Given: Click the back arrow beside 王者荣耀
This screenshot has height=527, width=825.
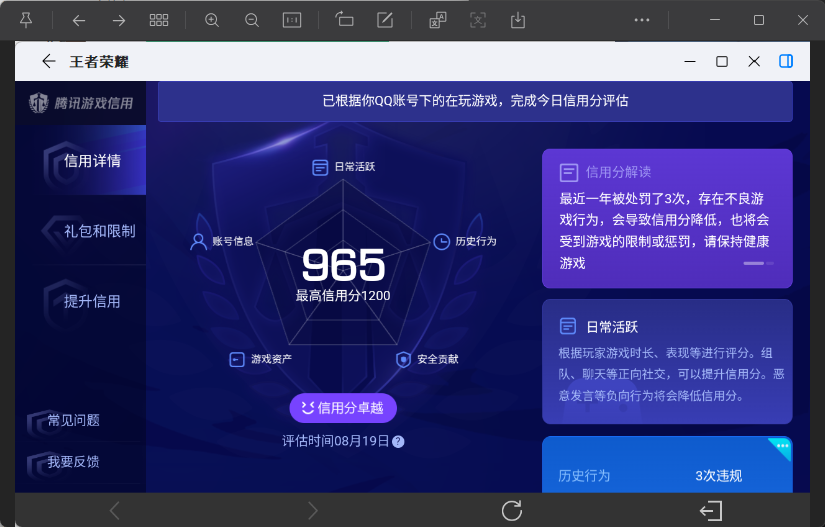Looking at the screenshot, I should [48, 61].
